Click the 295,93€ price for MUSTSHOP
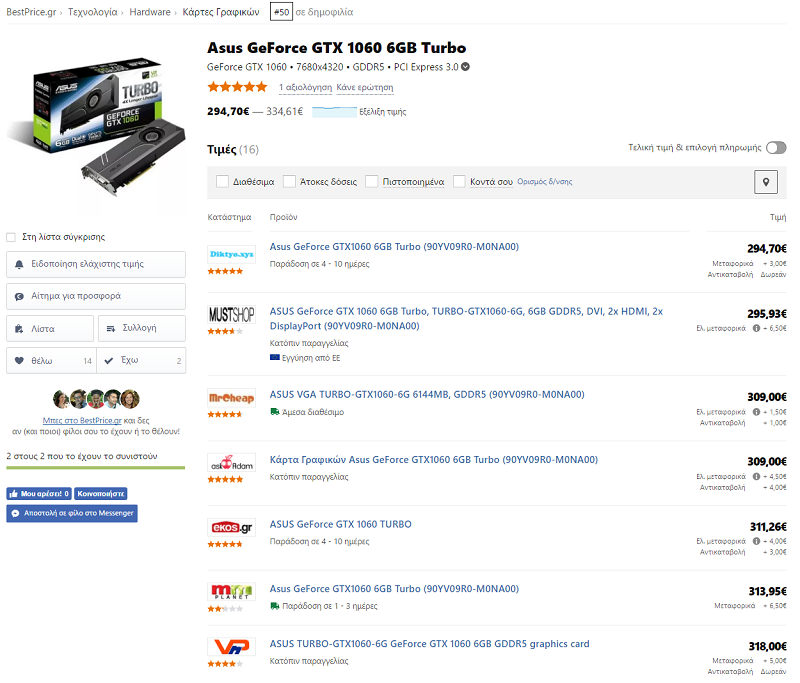 point(767,314)
